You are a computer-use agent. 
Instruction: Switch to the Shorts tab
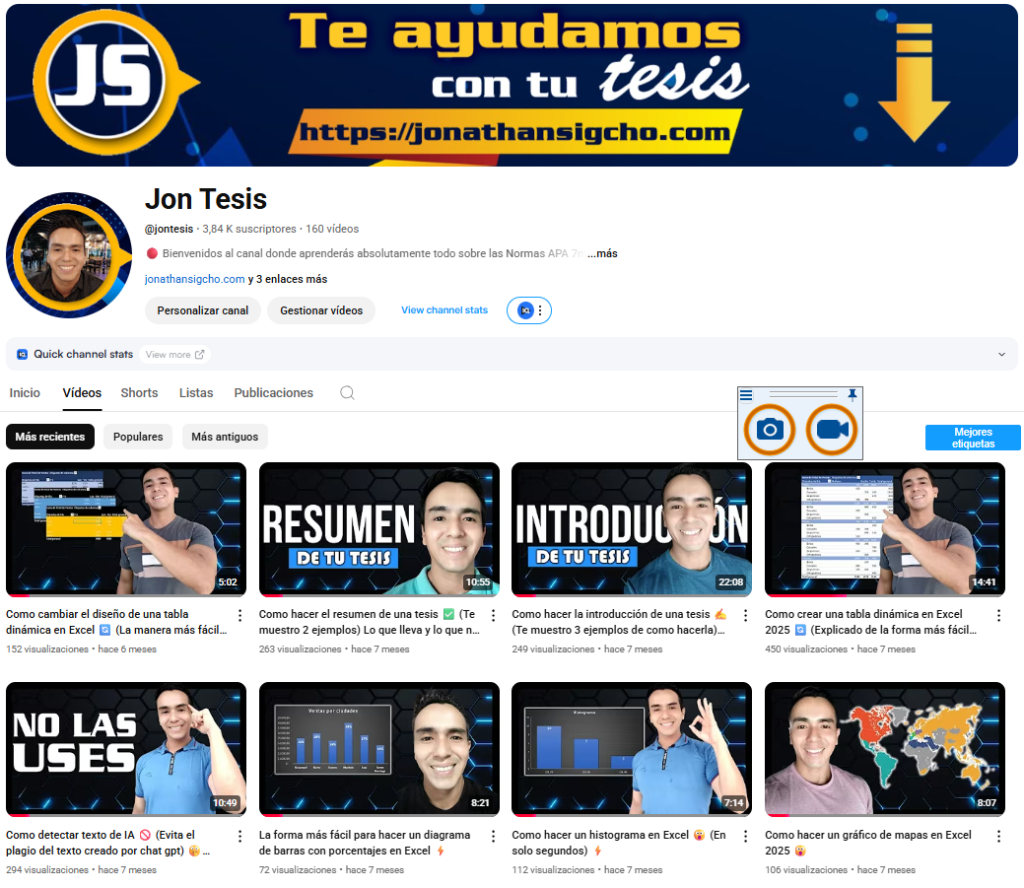tap(139, 393)
